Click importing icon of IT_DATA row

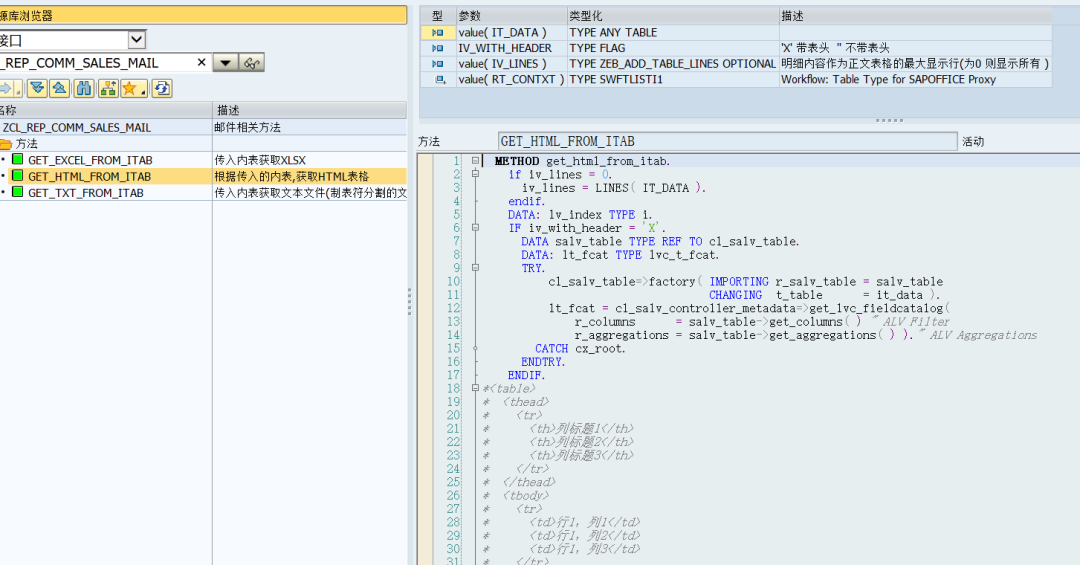[437, 32]
